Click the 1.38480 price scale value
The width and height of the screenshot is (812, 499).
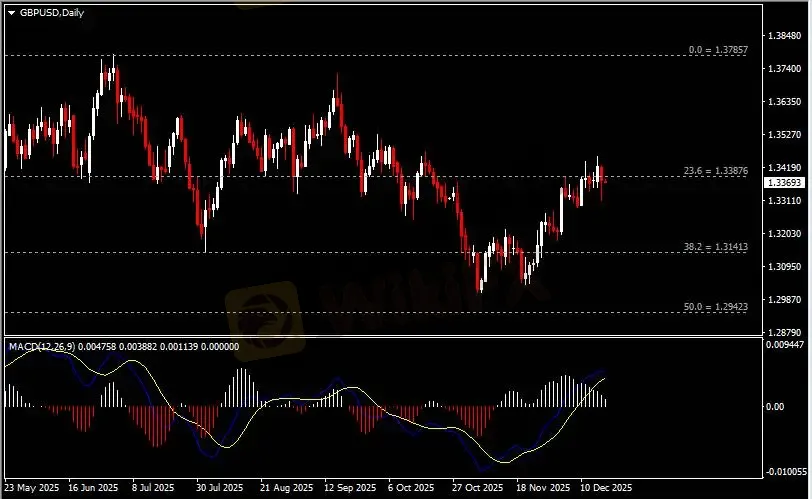785,36
